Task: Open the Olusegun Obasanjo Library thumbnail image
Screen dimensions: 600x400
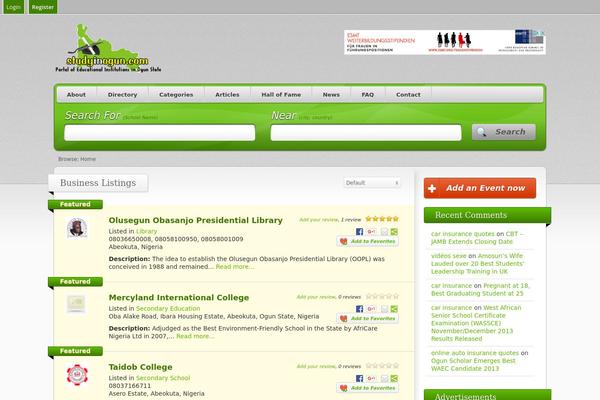Action: (x=77, y=228)
